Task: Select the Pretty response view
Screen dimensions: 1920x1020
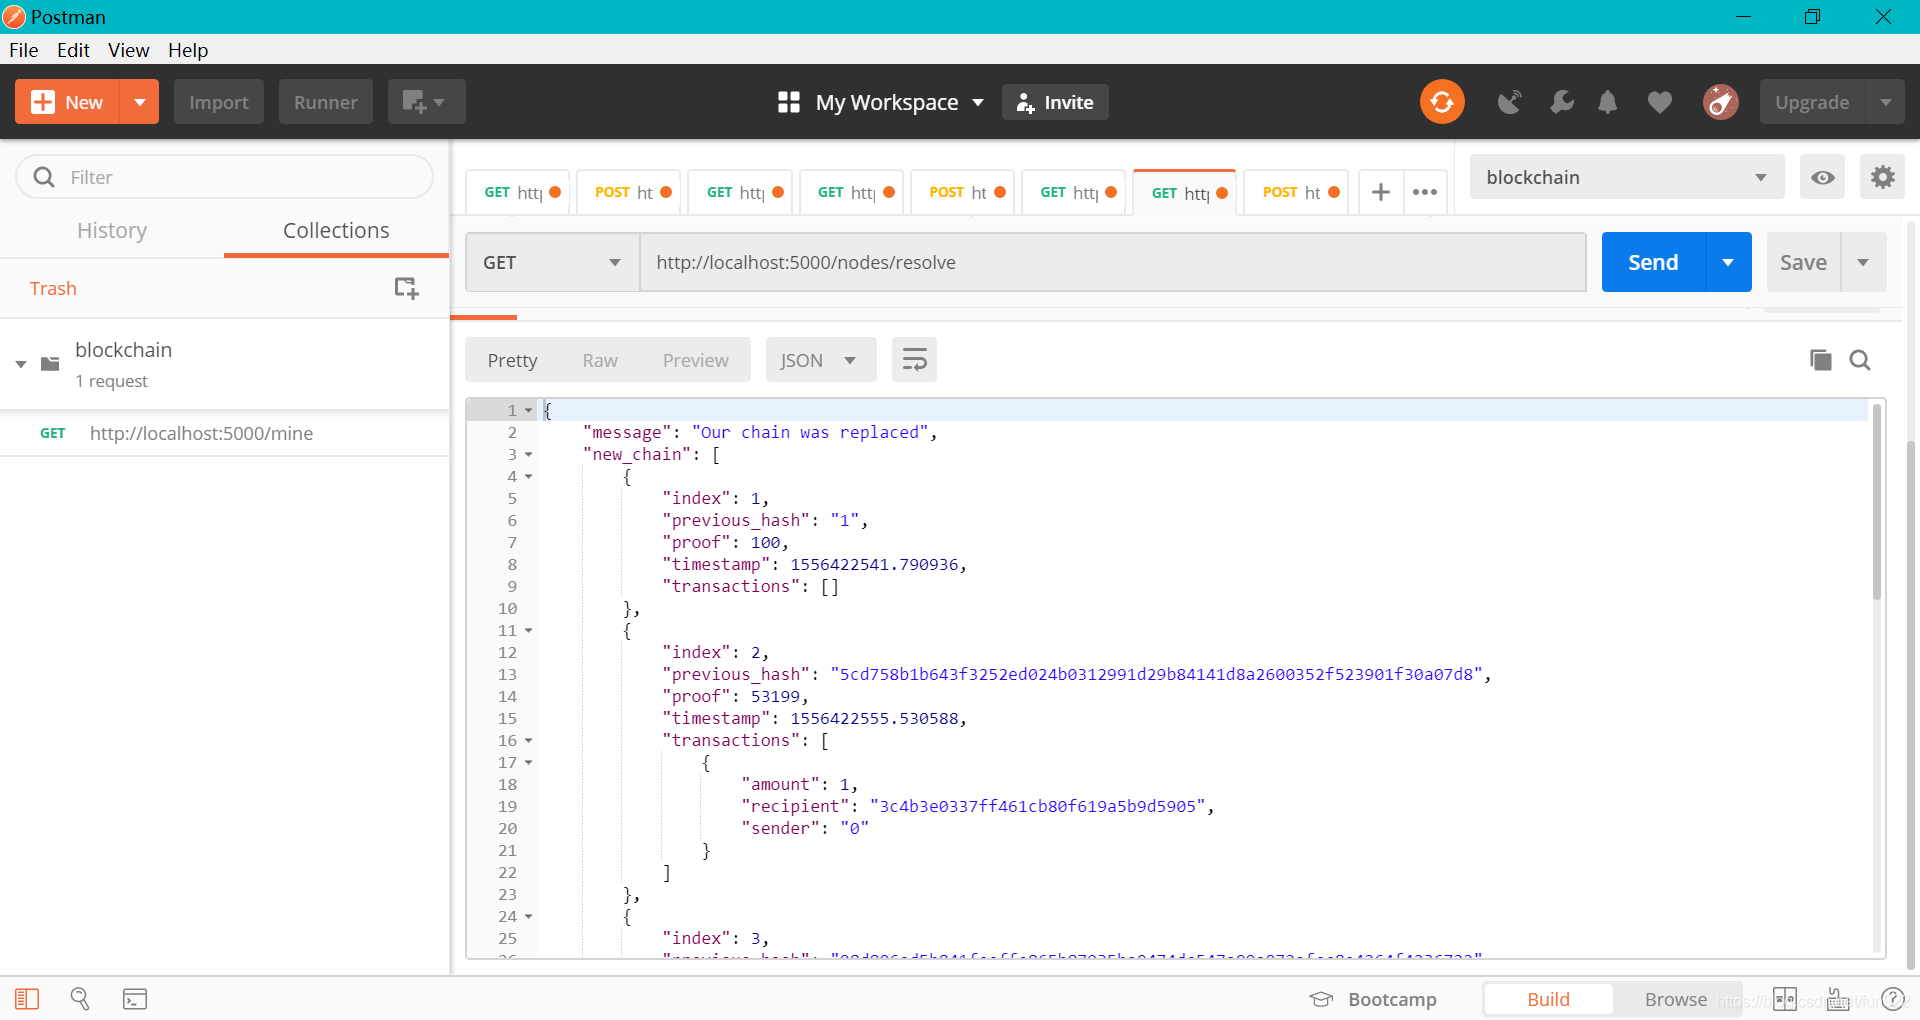Action: click(x=512, y=360)
